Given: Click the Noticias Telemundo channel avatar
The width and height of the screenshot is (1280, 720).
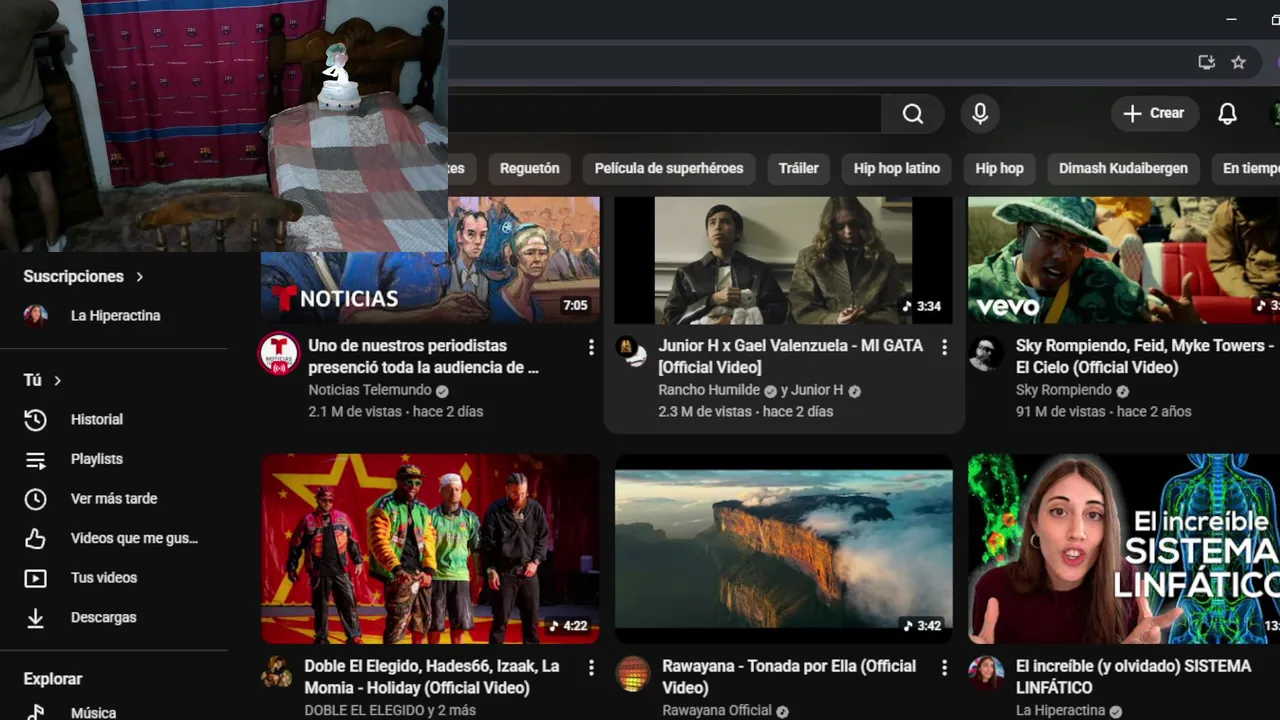Looking at the screenshot, I should pos(279,354).
